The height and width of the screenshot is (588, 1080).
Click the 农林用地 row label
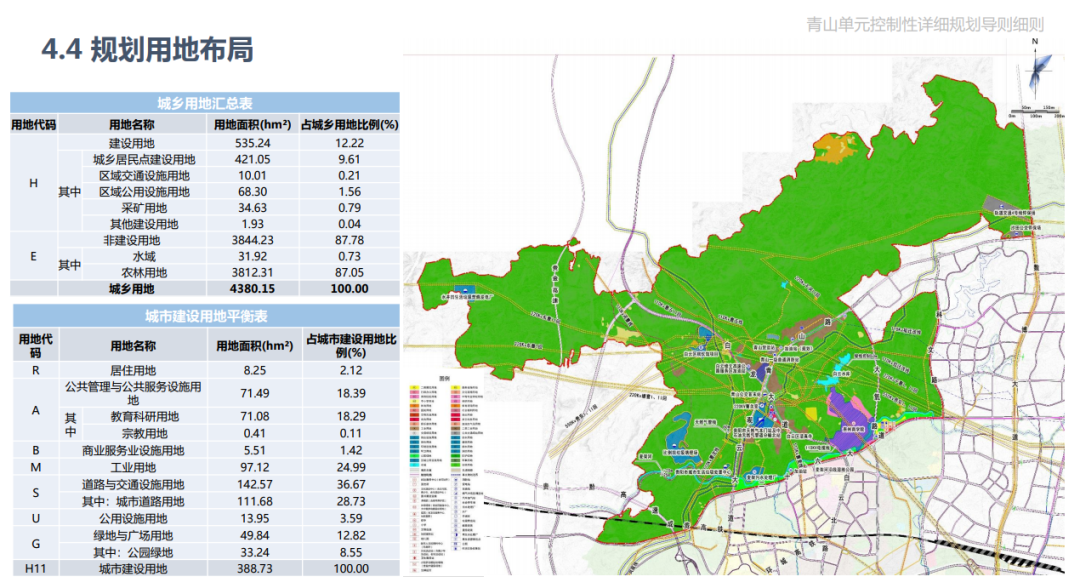tap(145, 272)
